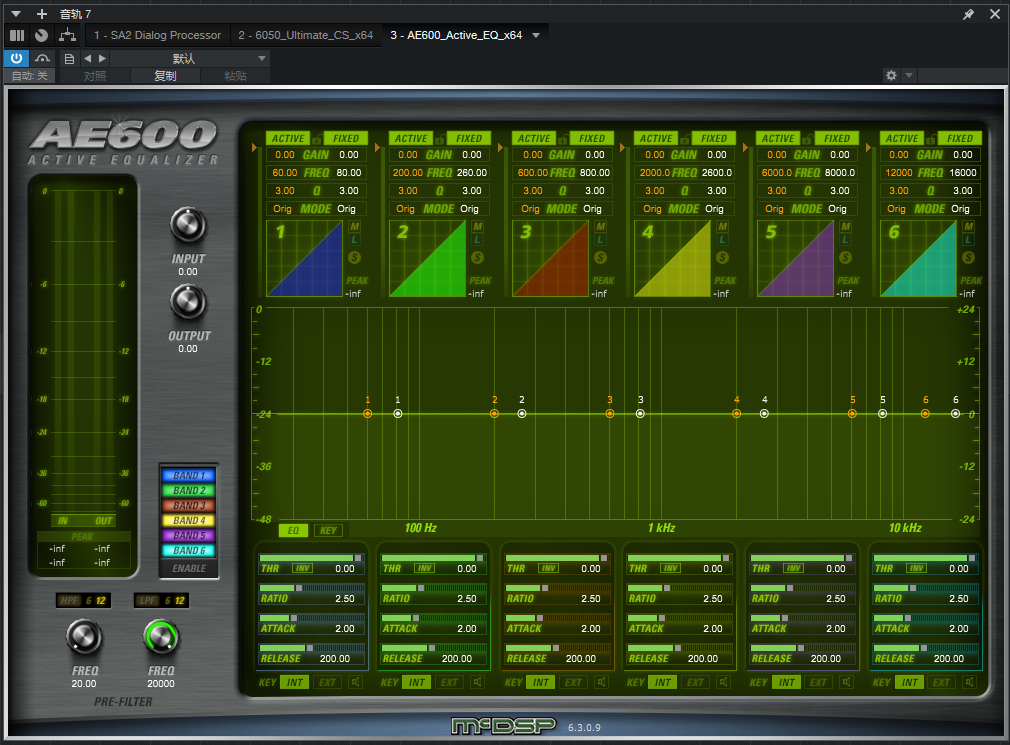This screenshot has height=745, width=1010.
Task: Select EXT key source for band 3
Action: 573,683
